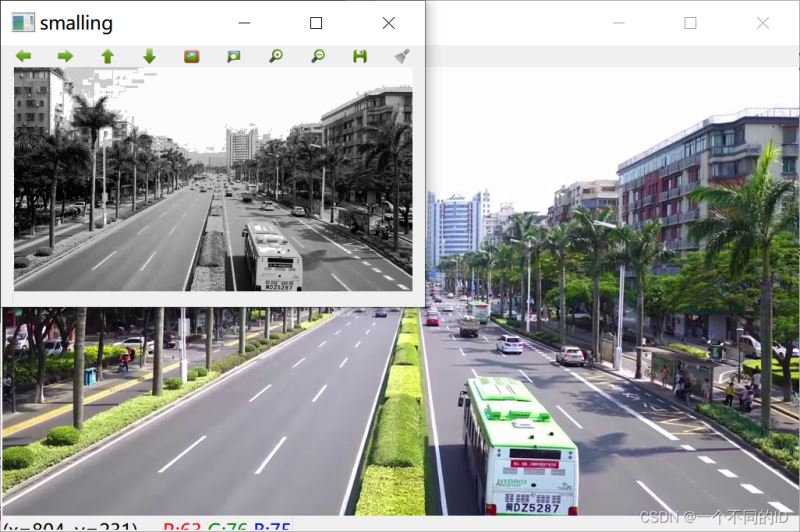Image resolution: width=800 pixels, height=532 pixels.
Task: Maximize the smalling window
Action: tap(316, 23)
